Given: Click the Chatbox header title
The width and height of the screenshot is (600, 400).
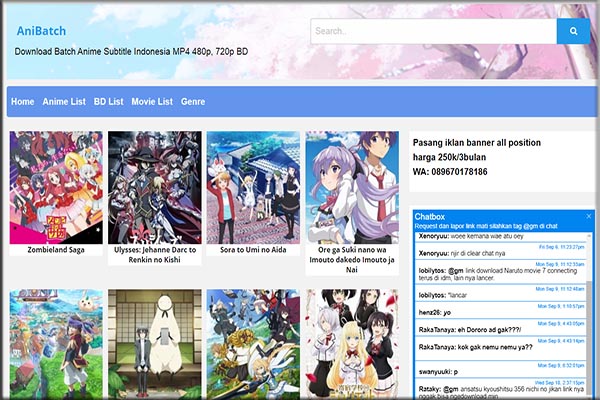Looking at the screenshot, I should coord(430,217).
